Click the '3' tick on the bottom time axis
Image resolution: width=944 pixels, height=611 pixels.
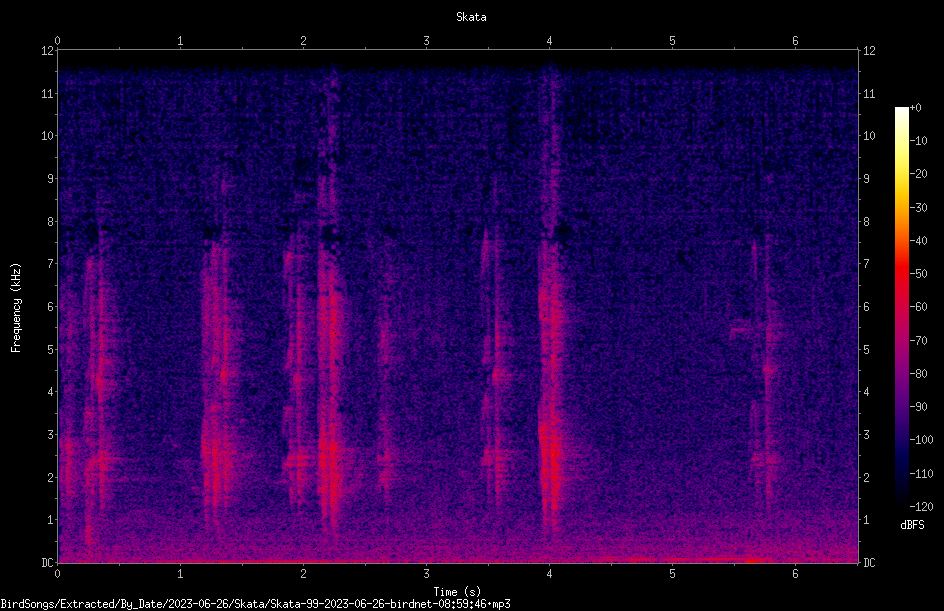coord(426,574)
